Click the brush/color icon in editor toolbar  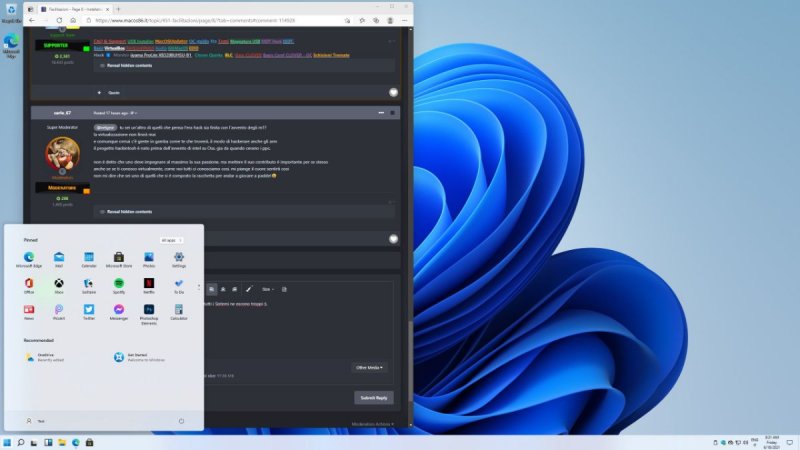tap(248, 289)
